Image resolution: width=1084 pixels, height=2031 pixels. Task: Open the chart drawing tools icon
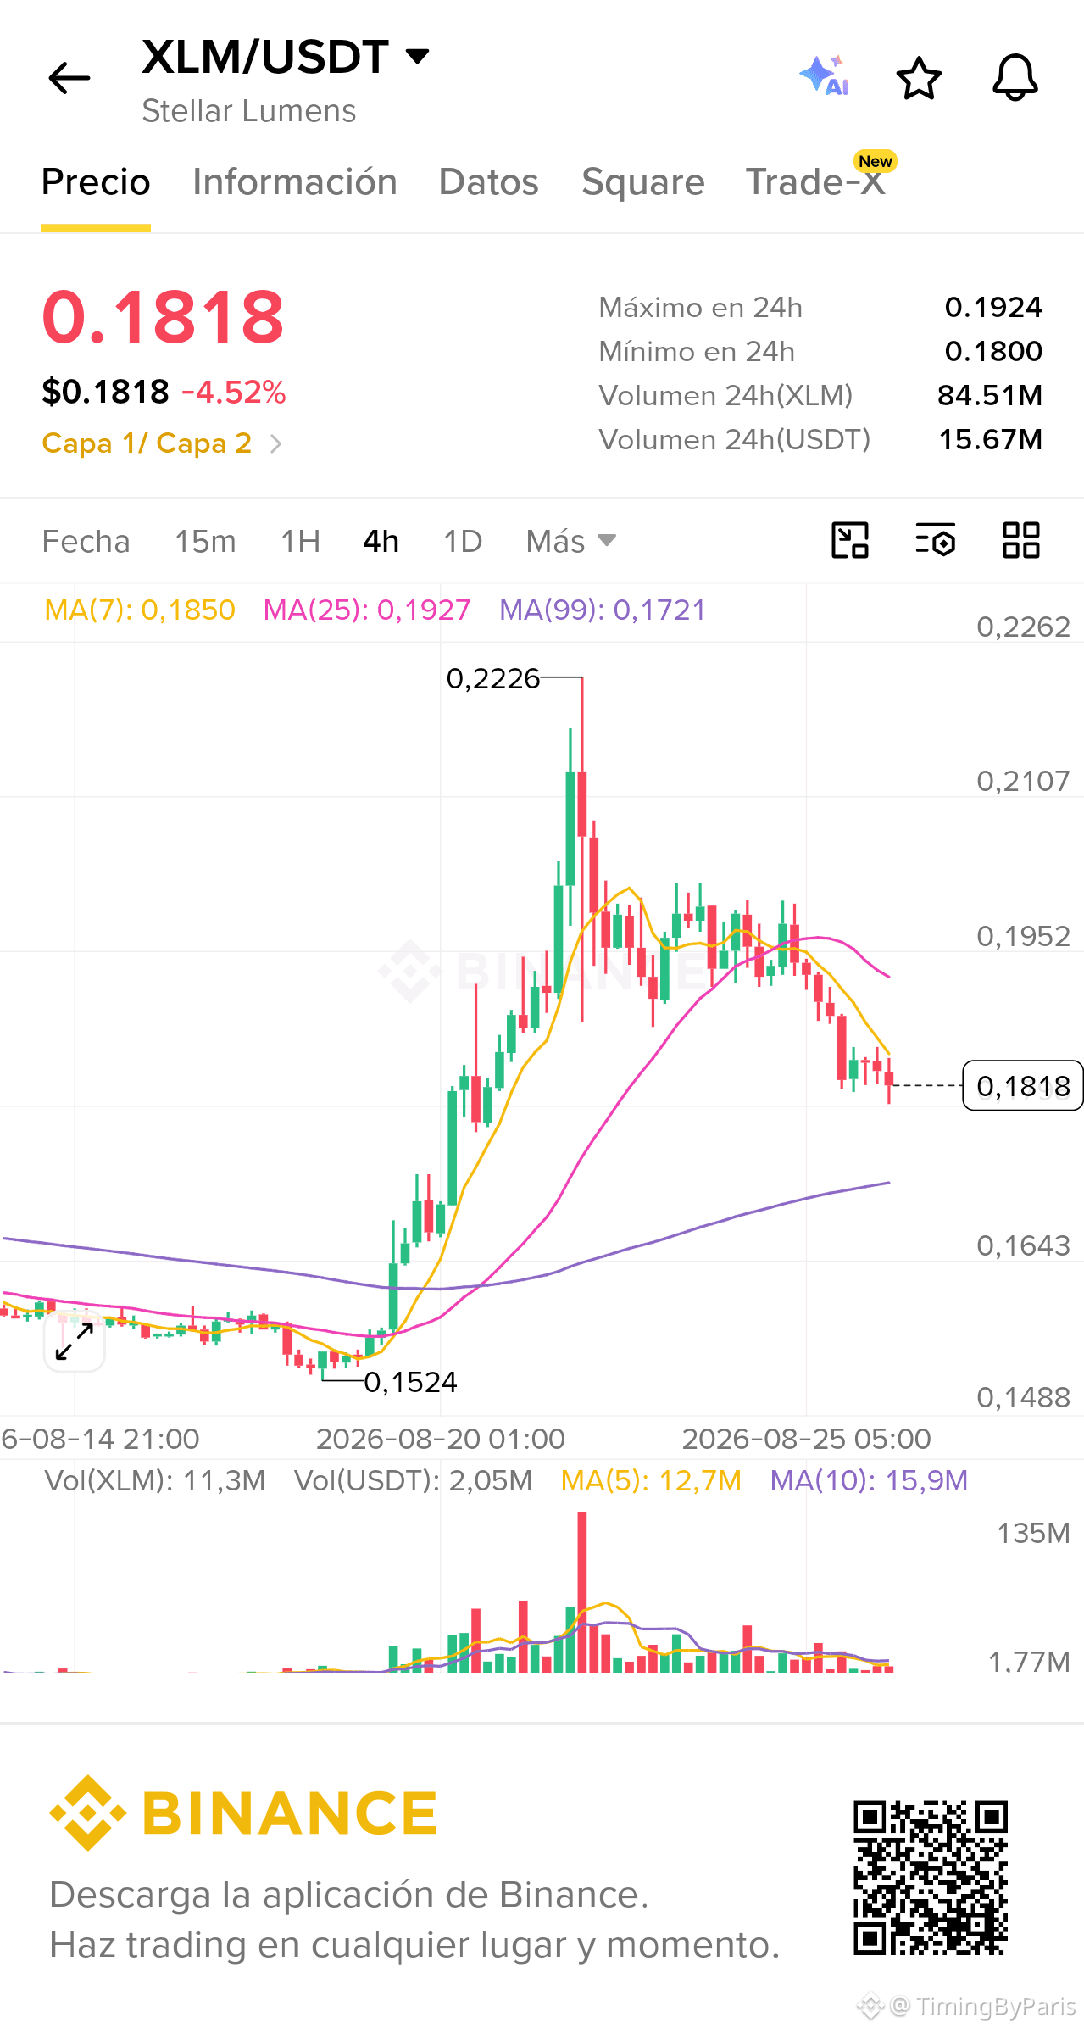(850, 541)
